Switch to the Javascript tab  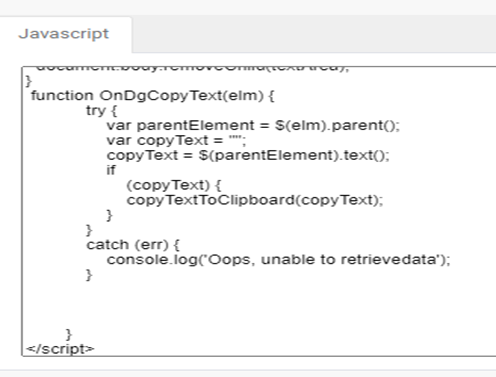point(64,34)
